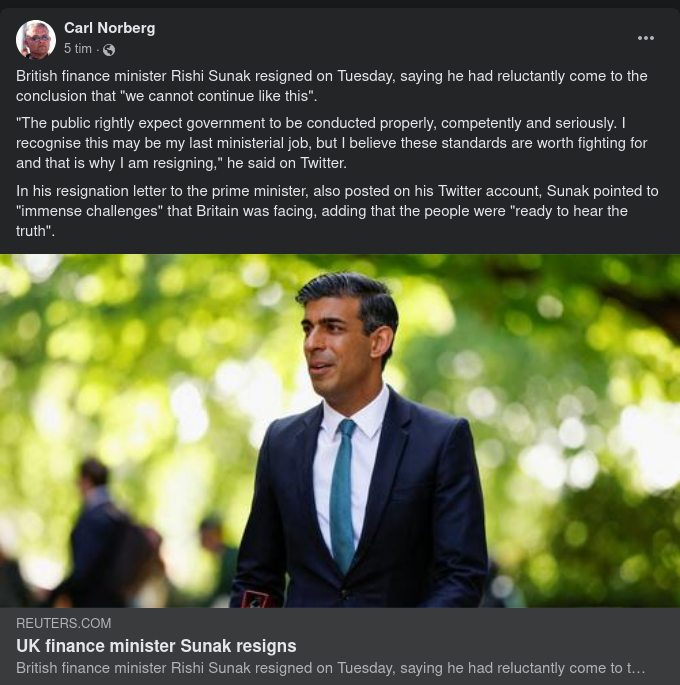Screen dimensions: 680x685
Task: Click the globe public-audience icon
Action: pyautogui.click(x=109, y=49)
